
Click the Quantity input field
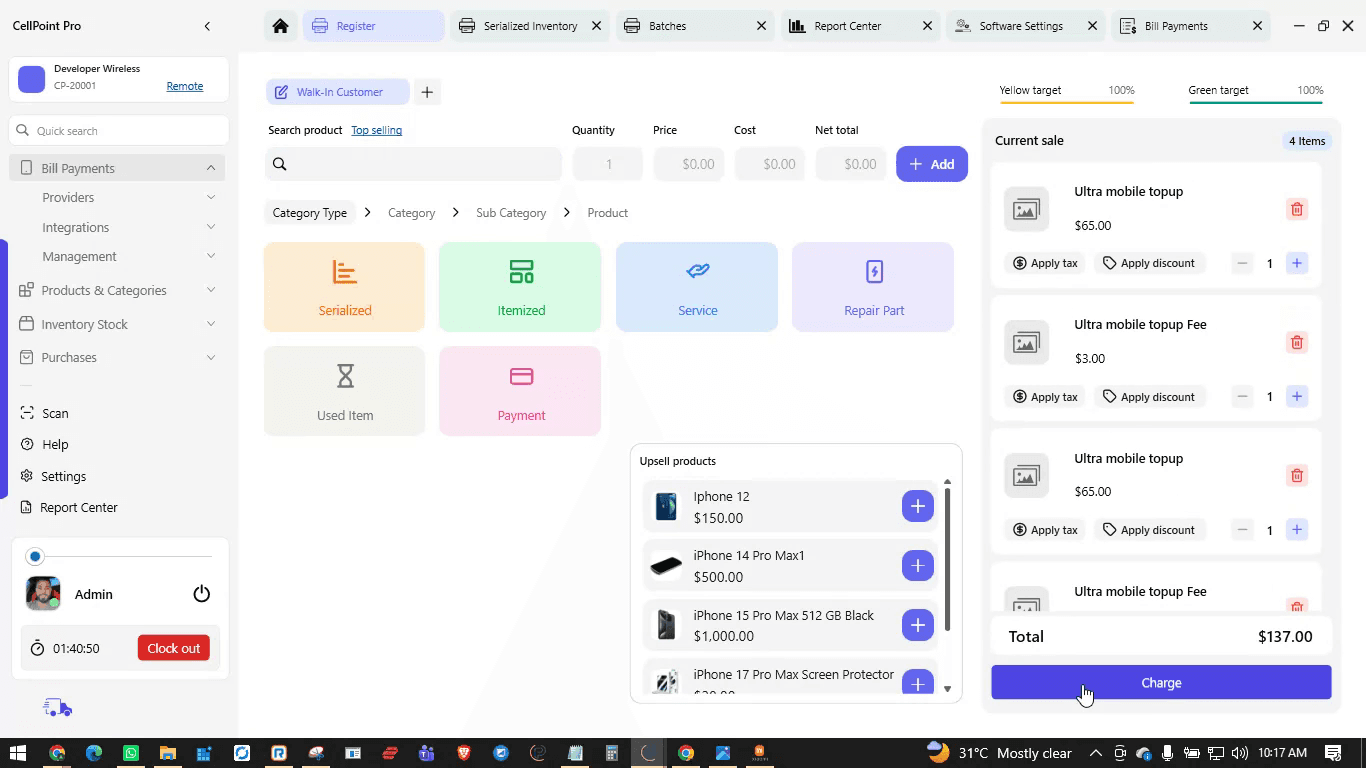point(608,164)
